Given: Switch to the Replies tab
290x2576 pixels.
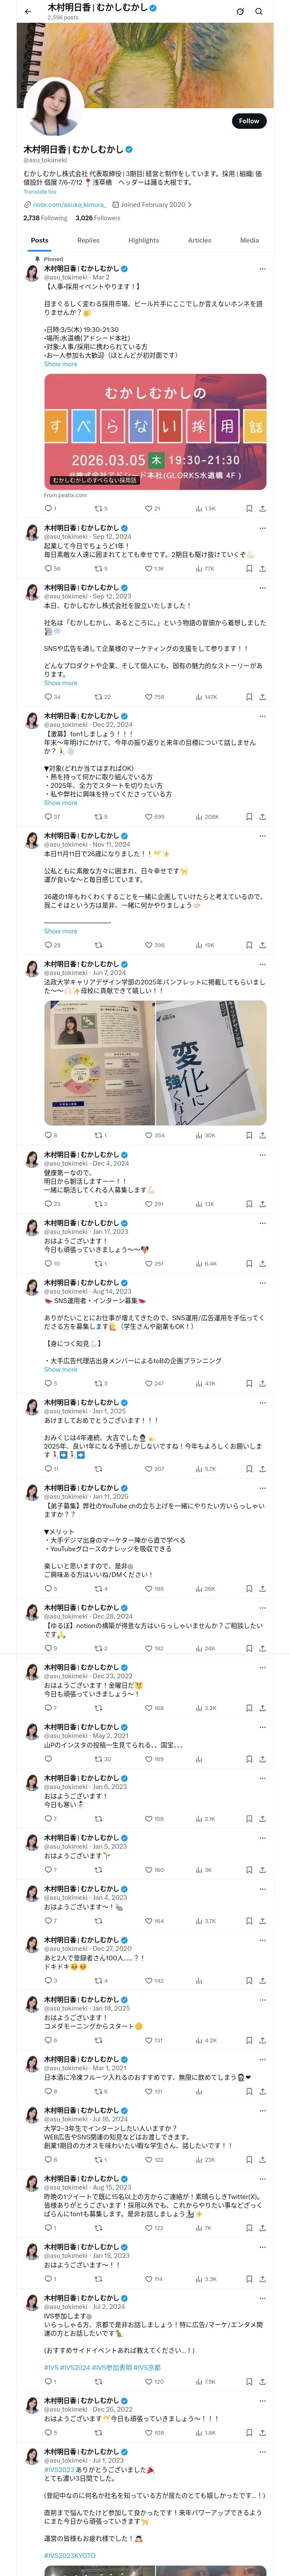Looking at the screenshot, I should coord(88,240).
